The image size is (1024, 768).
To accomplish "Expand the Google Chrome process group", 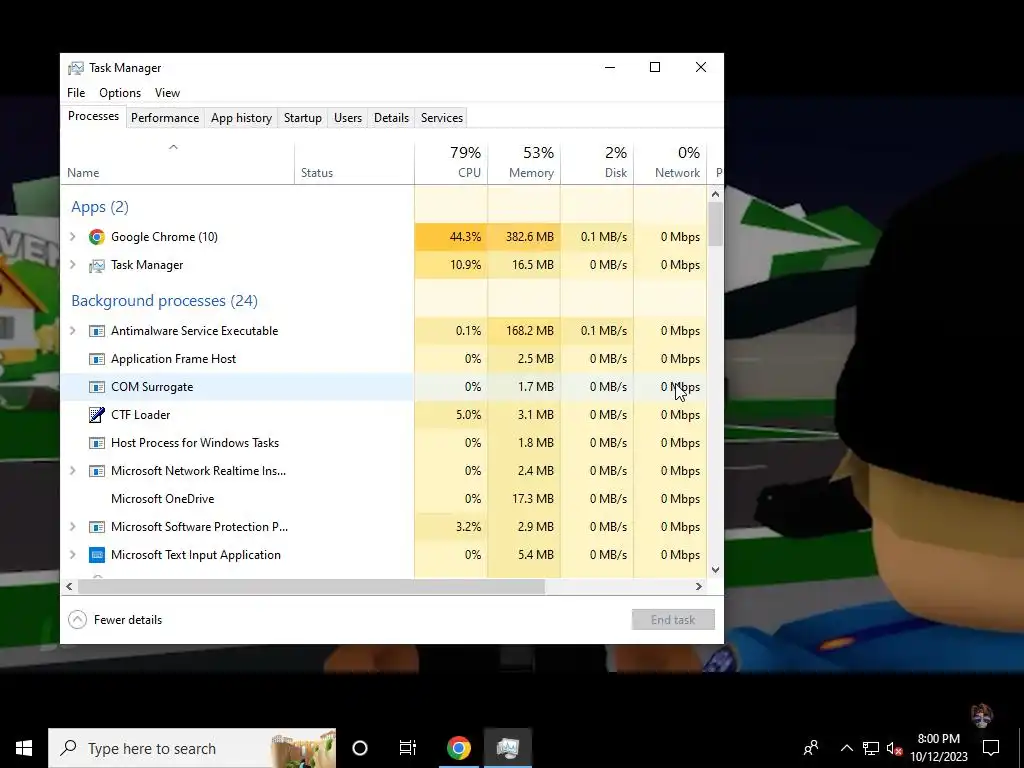I will point(72,237).
